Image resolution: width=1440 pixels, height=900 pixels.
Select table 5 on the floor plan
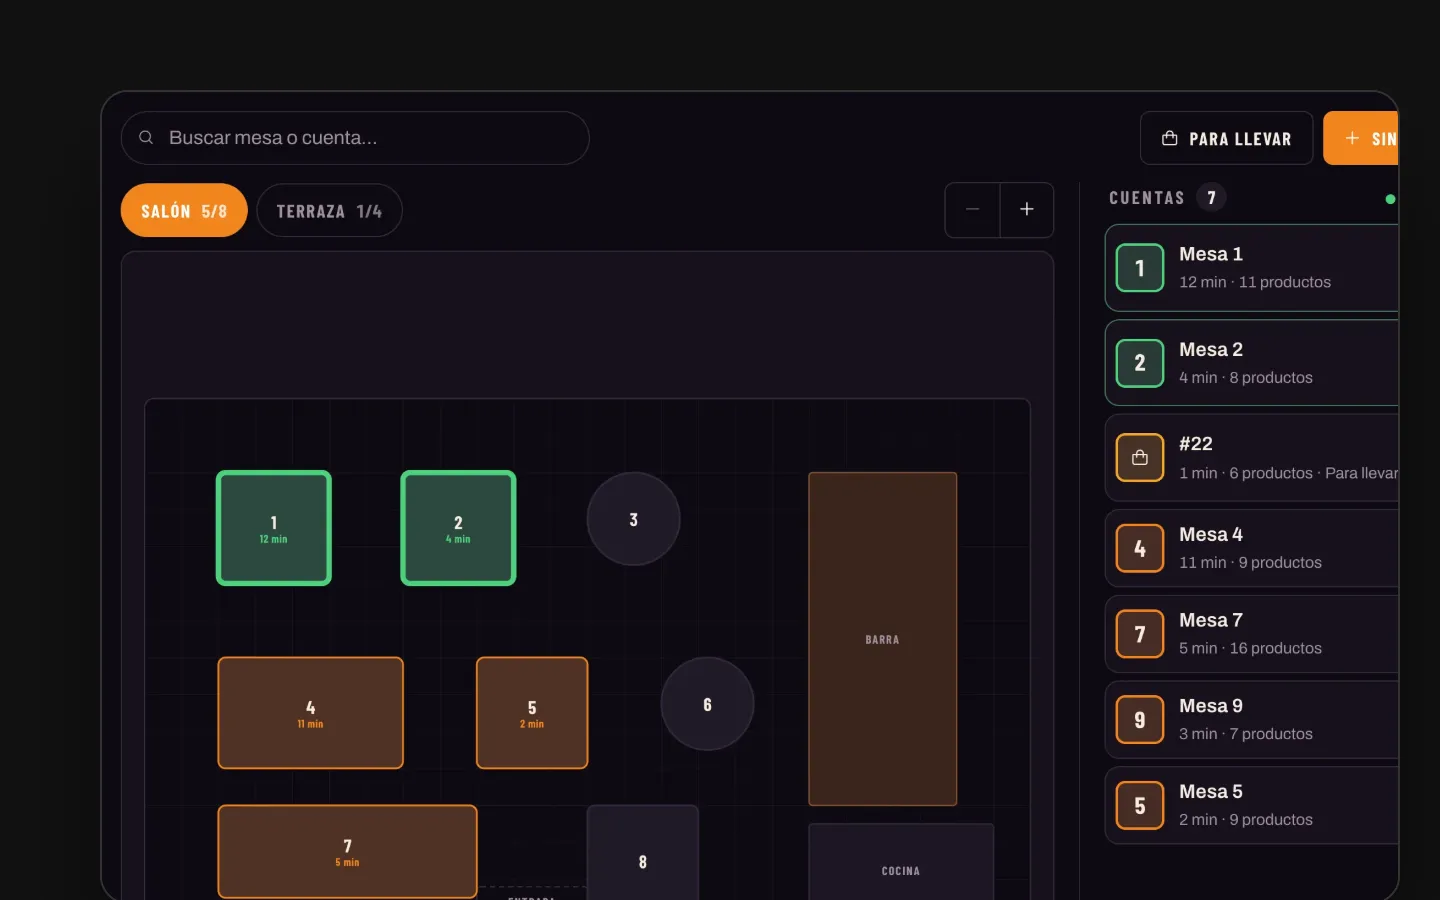[532, 713]
